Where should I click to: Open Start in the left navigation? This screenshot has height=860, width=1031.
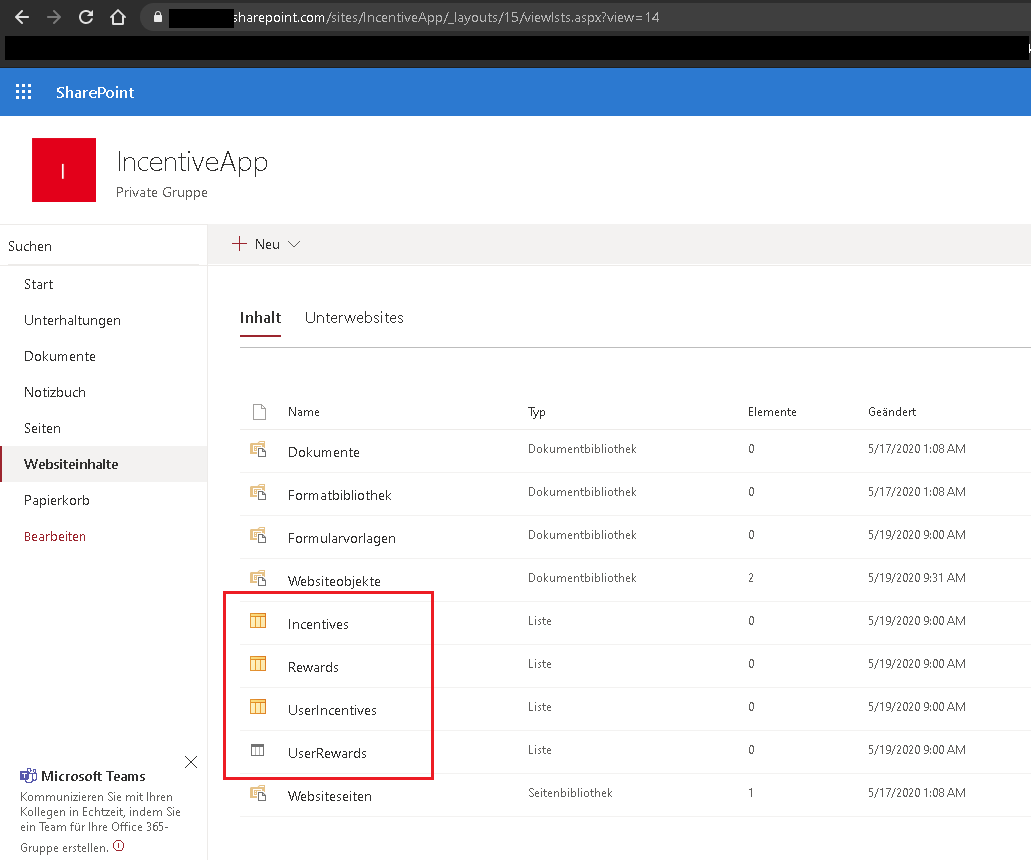point(39,284)
